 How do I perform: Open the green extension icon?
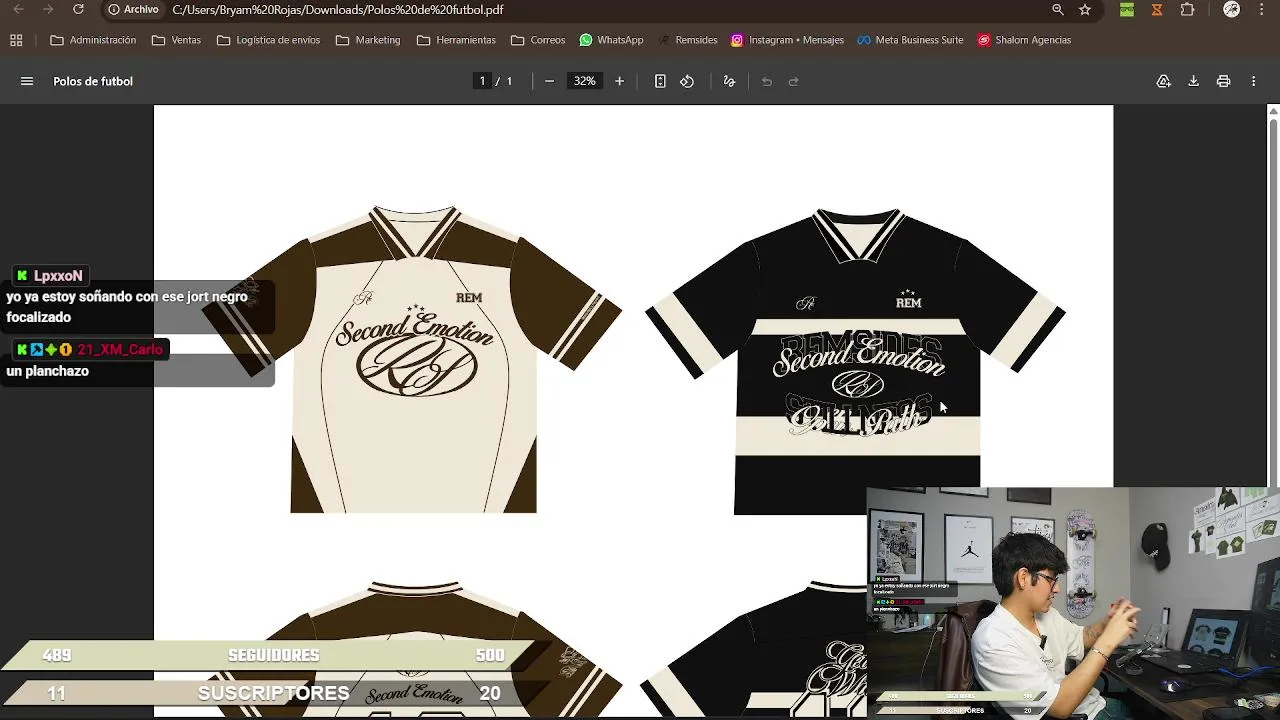click(x=1127, y=9)
